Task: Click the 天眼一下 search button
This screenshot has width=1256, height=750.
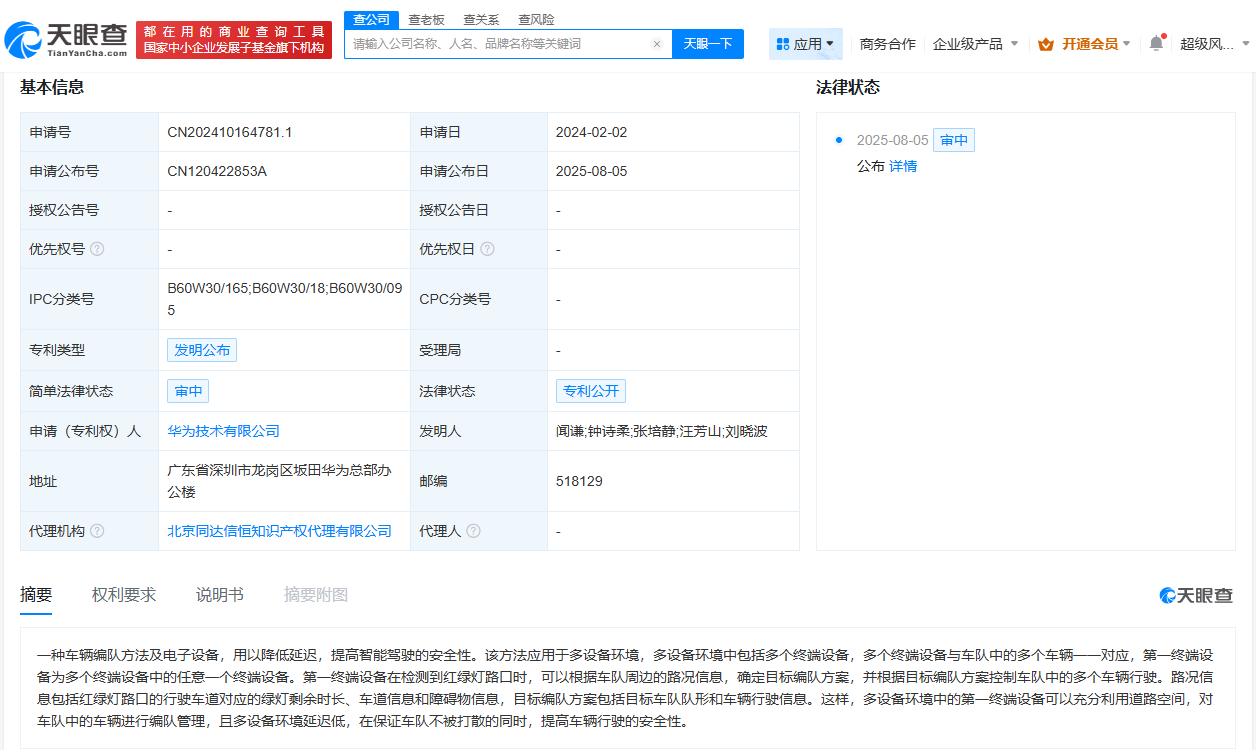Action: pyautogui.click(x=707, y=43)
